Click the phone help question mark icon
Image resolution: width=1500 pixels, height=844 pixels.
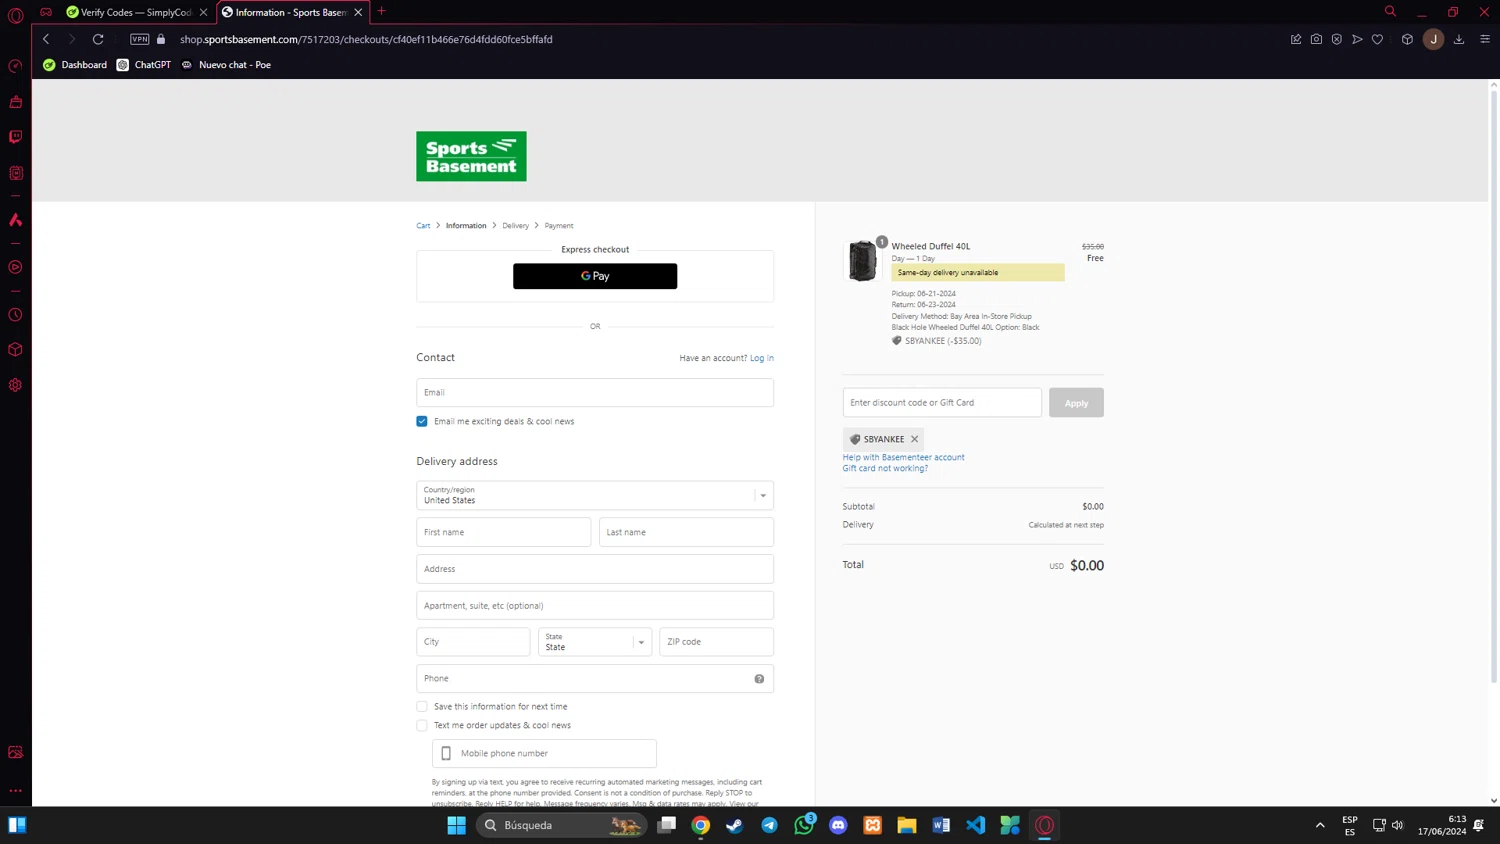point(759,679)
